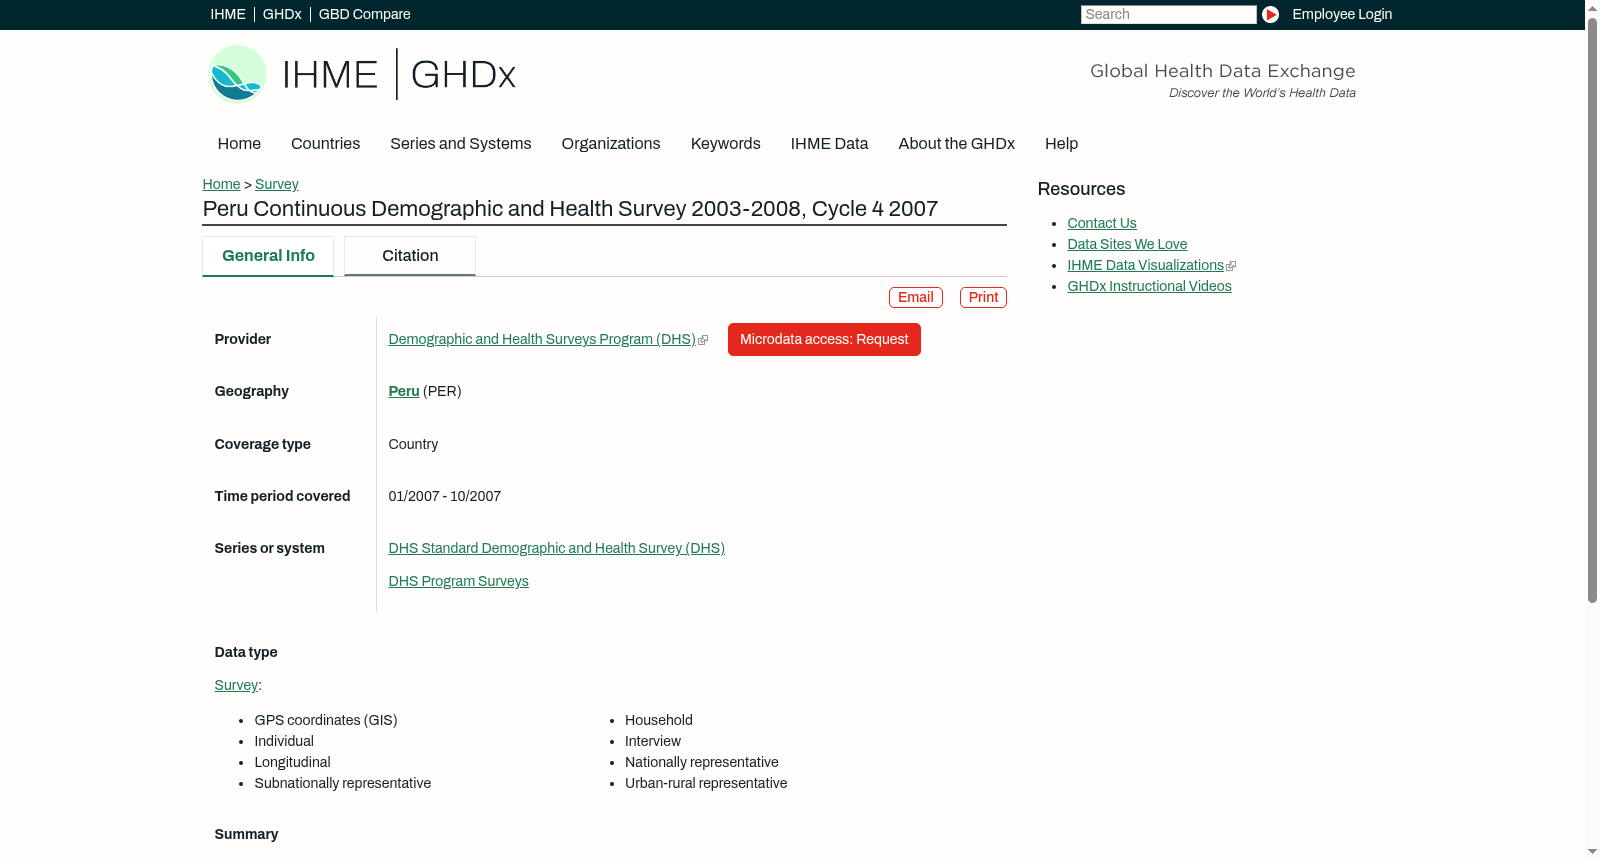Click Microdata access: Request button
Viewport: 1600px width, 861px height.
824,339
